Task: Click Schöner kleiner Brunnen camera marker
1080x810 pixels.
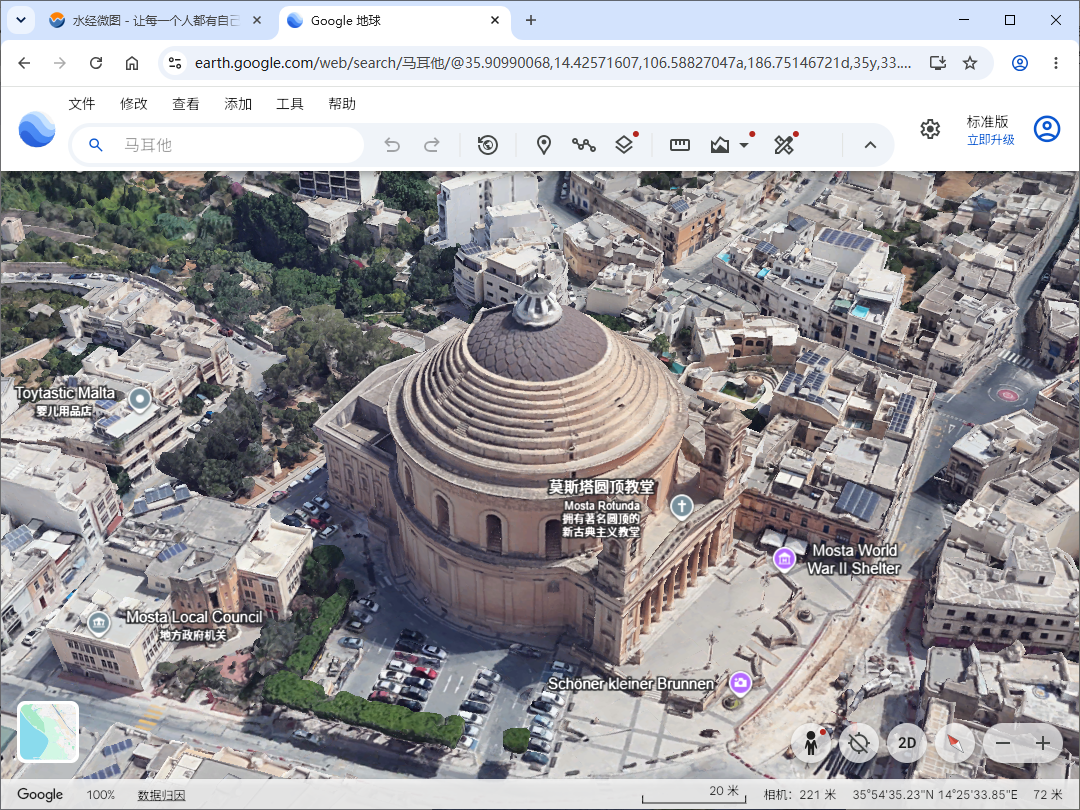Action: tap(740, 683)
